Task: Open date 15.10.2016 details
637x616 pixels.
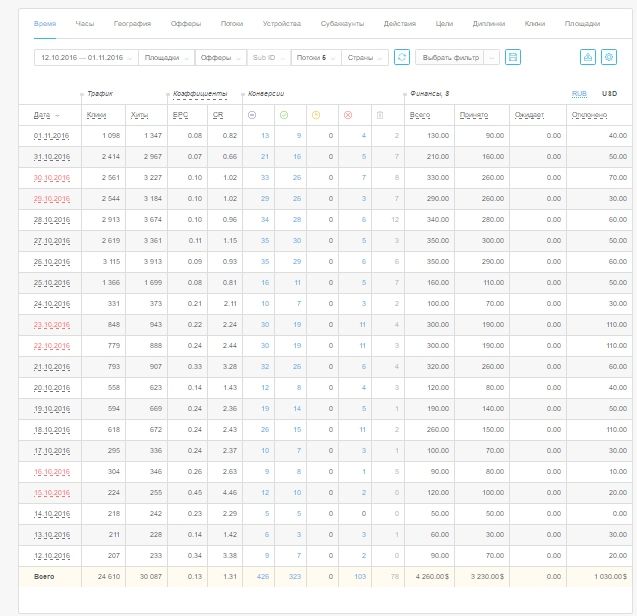Action: click(x=52, y=493)
